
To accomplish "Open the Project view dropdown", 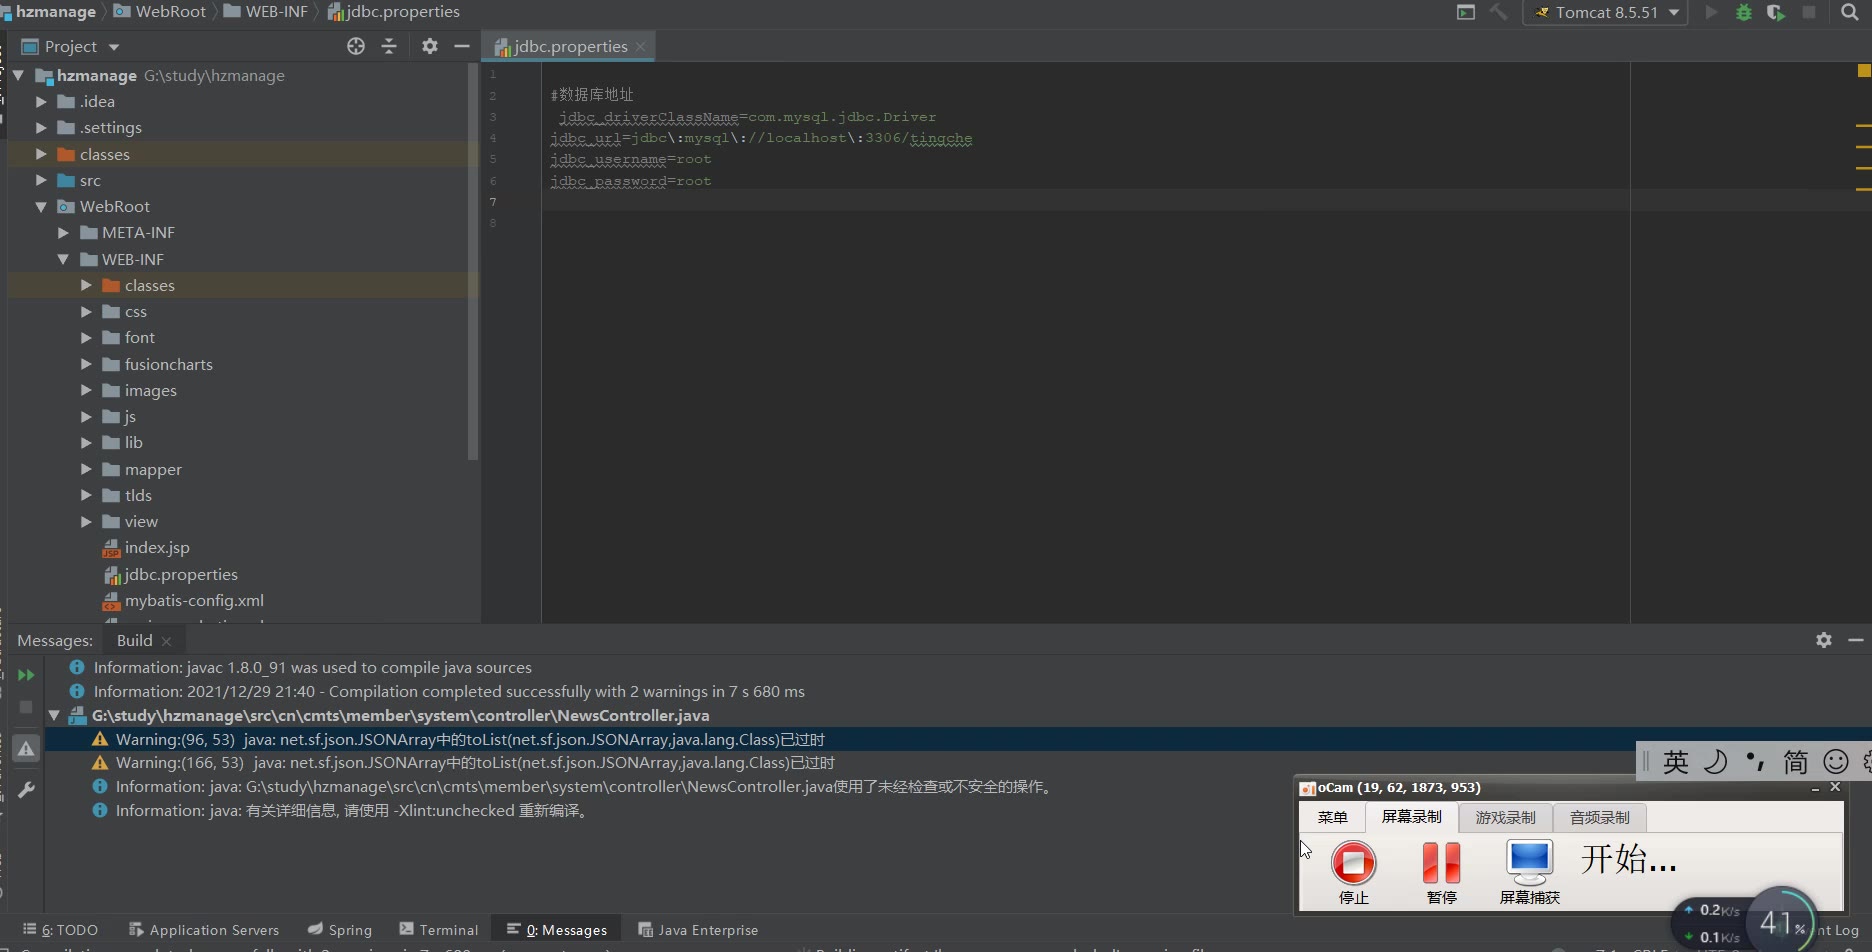I will tap(70, 46).
